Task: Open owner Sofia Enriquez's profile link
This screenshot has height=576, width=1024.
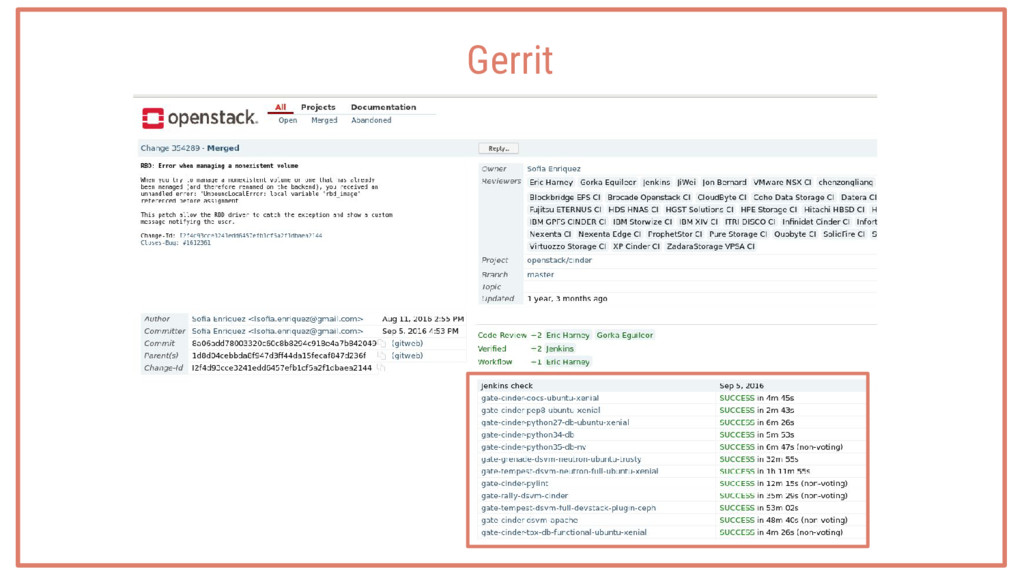Action: [554, 168]
